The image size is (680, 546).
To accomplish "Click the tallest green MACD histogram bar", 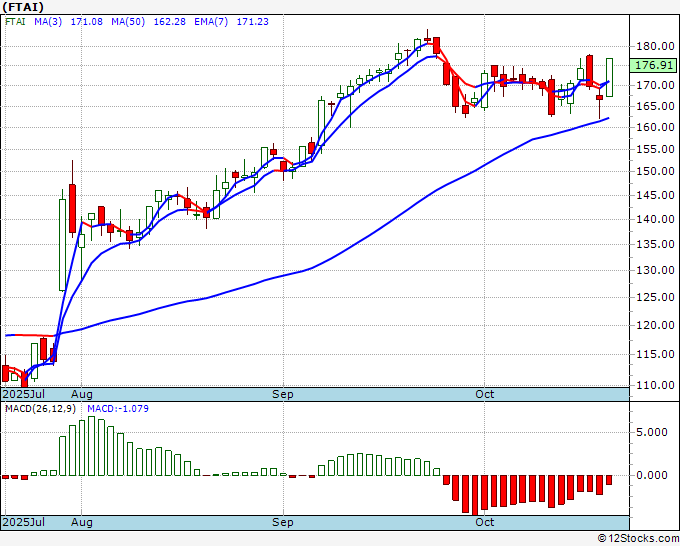I will pyautogui.click(x=92, y=446).
